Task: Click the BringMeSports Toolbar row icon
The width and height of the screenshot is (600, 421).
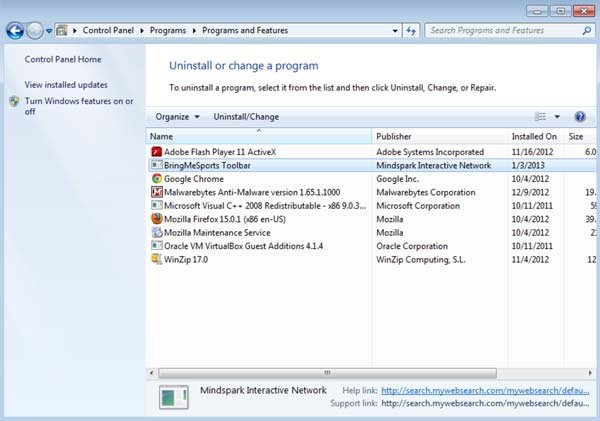Action: [157, 165]
